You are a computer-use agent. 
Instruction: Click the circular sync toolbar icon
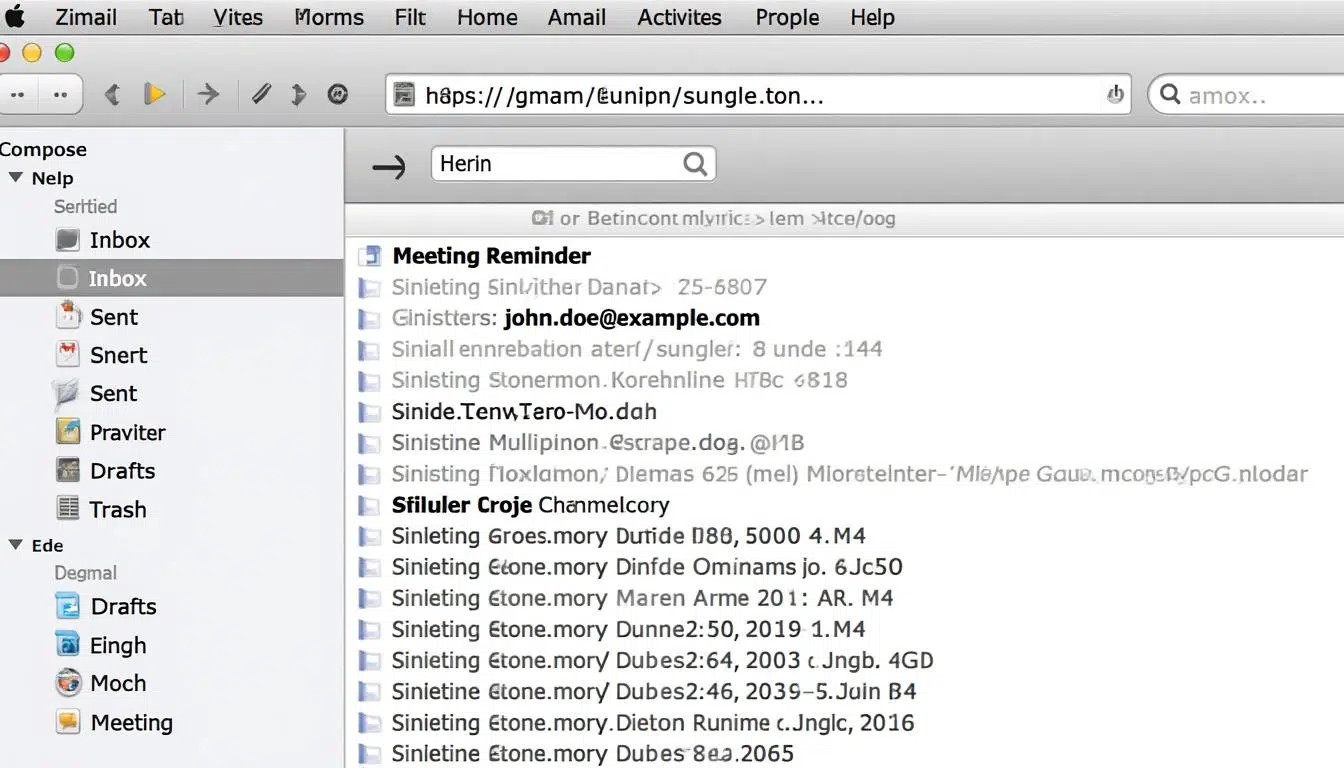tap(338, 94)
